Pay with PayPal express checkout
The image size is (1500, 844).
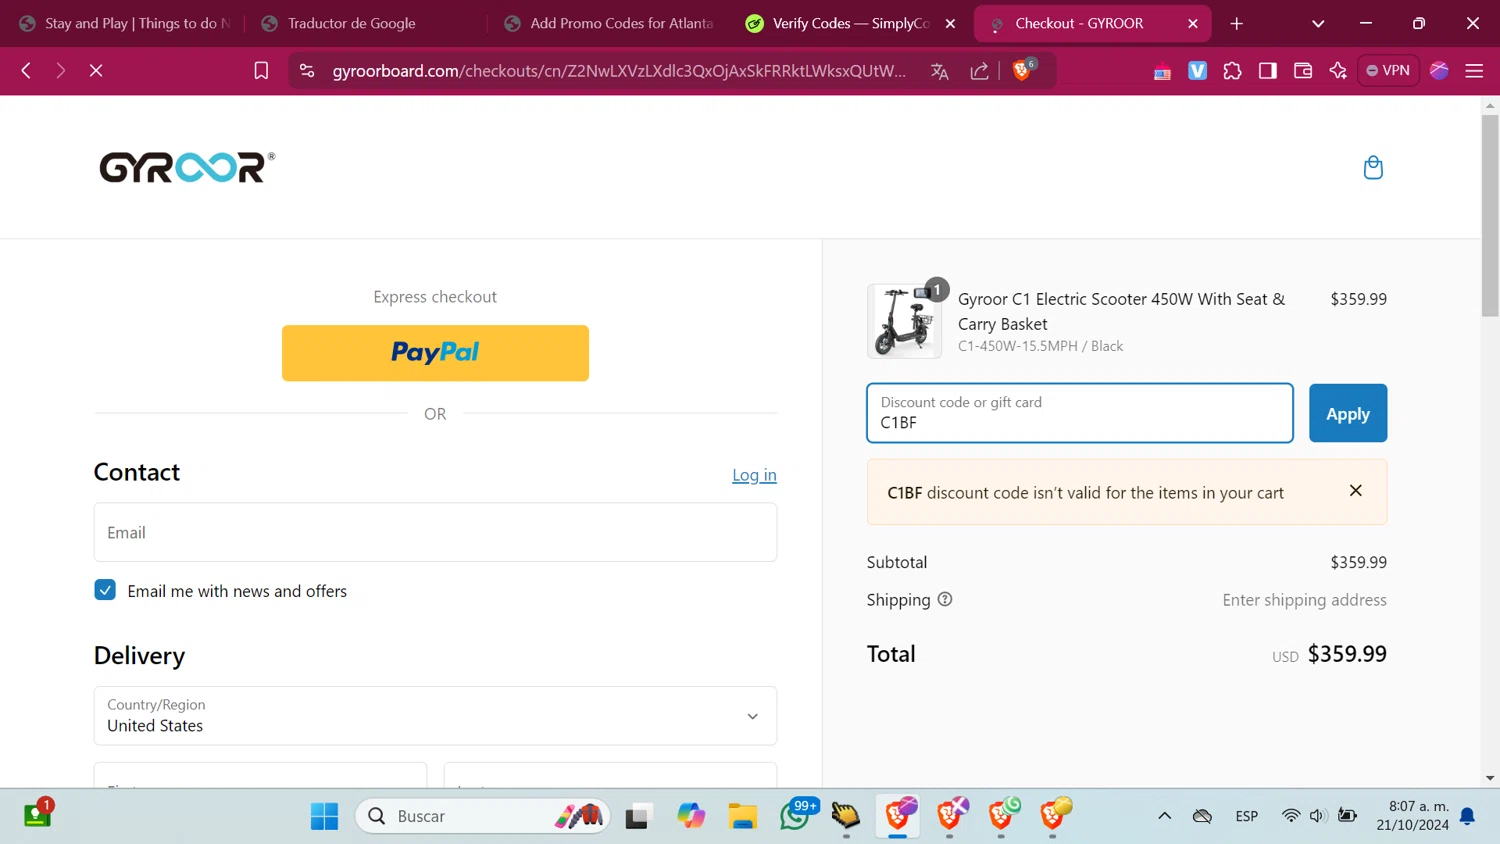435,353
